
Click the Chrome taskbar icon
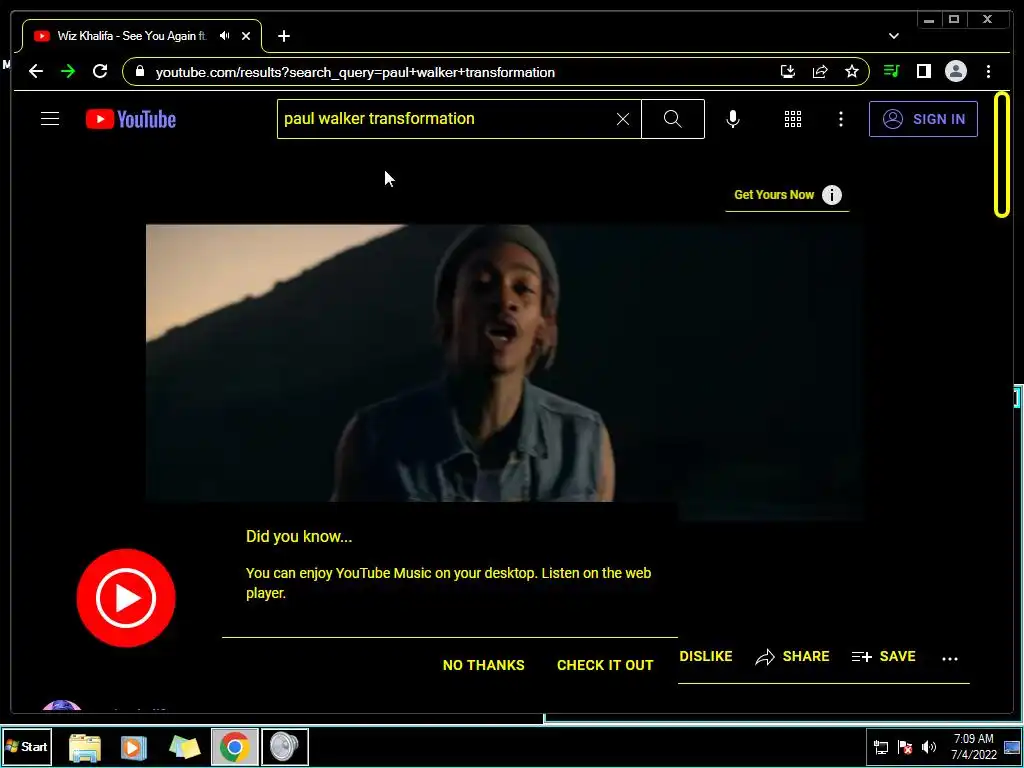(234, 746)
